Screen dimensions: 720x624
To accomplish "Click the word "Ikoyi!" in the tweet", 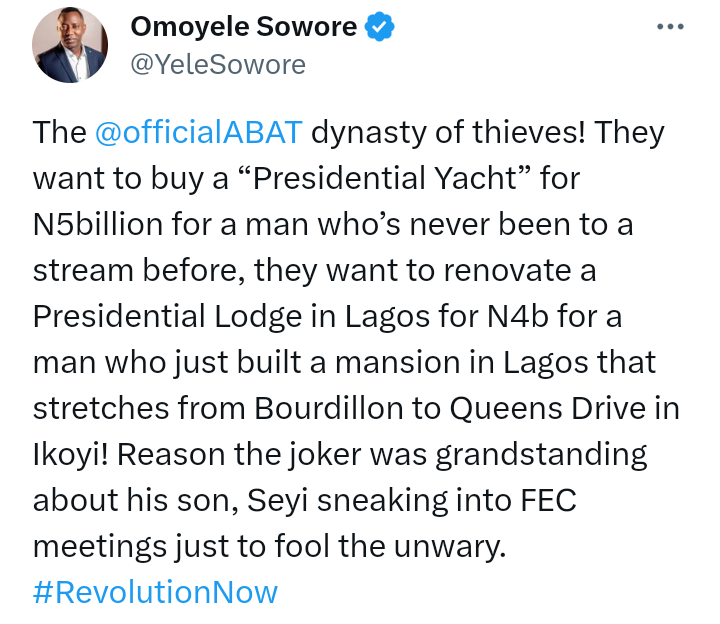I will click(71, 455).
